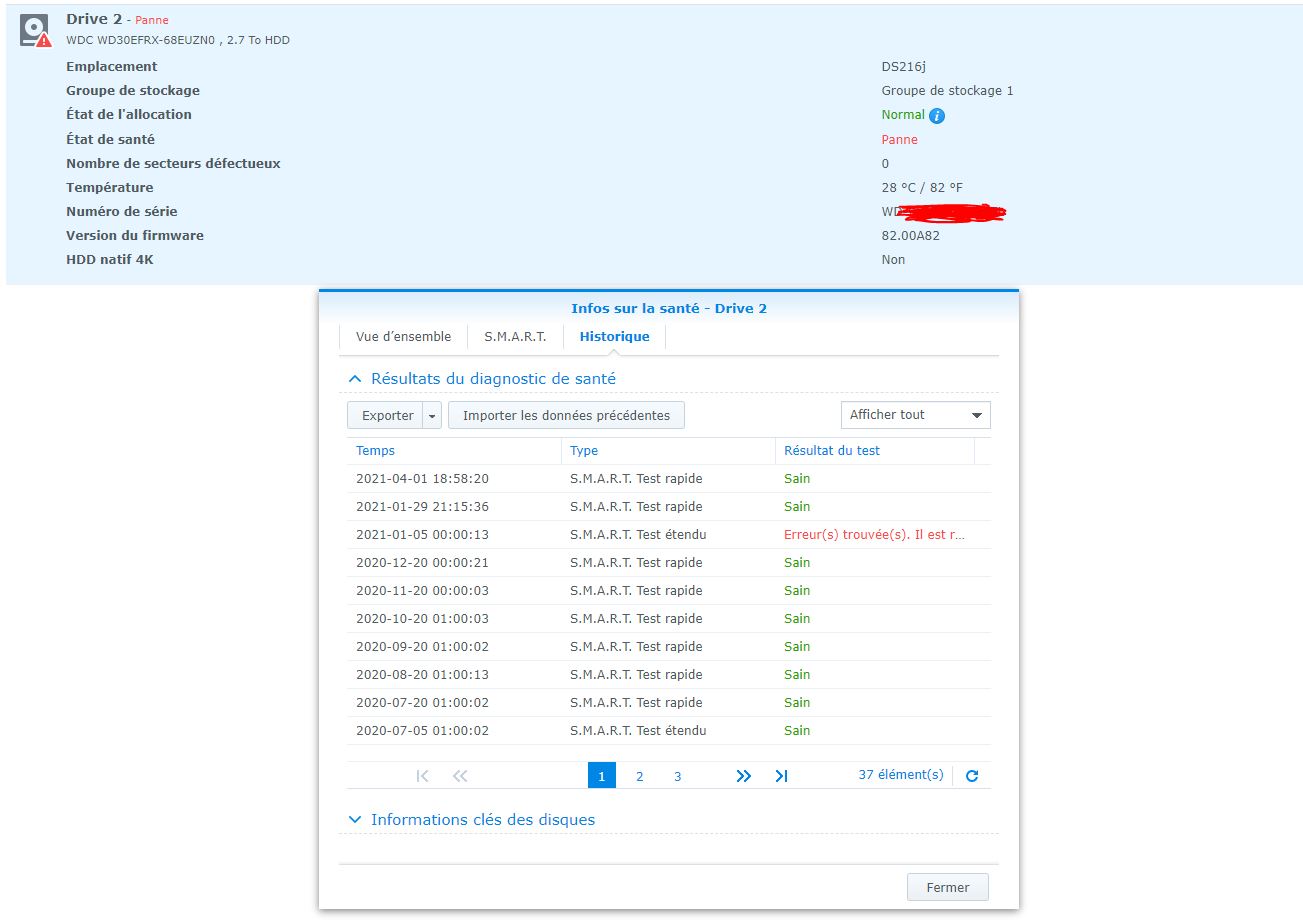Jump to the last page of results
Image resolution: width=1303 pixels, height=922 pixels.
pyautogui.click(x=781, y=776)
